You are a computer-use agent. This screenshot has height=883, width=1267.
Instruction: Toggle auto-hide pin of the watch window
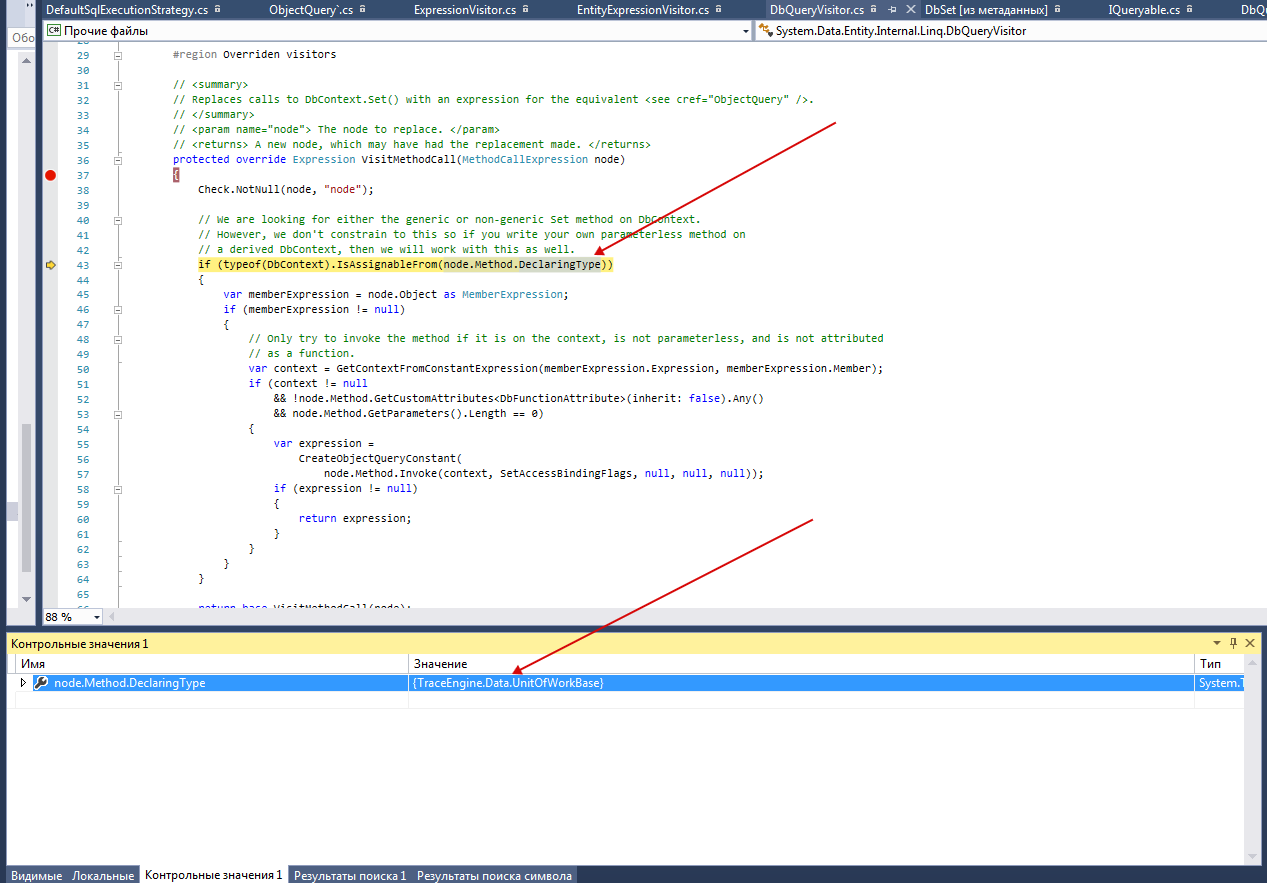[x=1233, y=643]
